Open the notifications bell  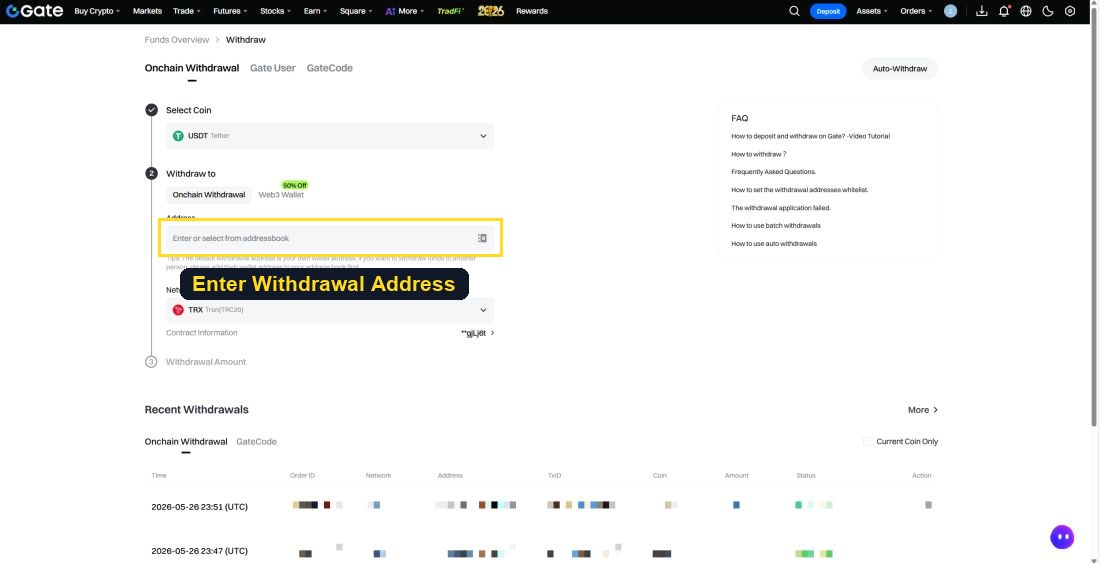click(x=1004, y=11)
